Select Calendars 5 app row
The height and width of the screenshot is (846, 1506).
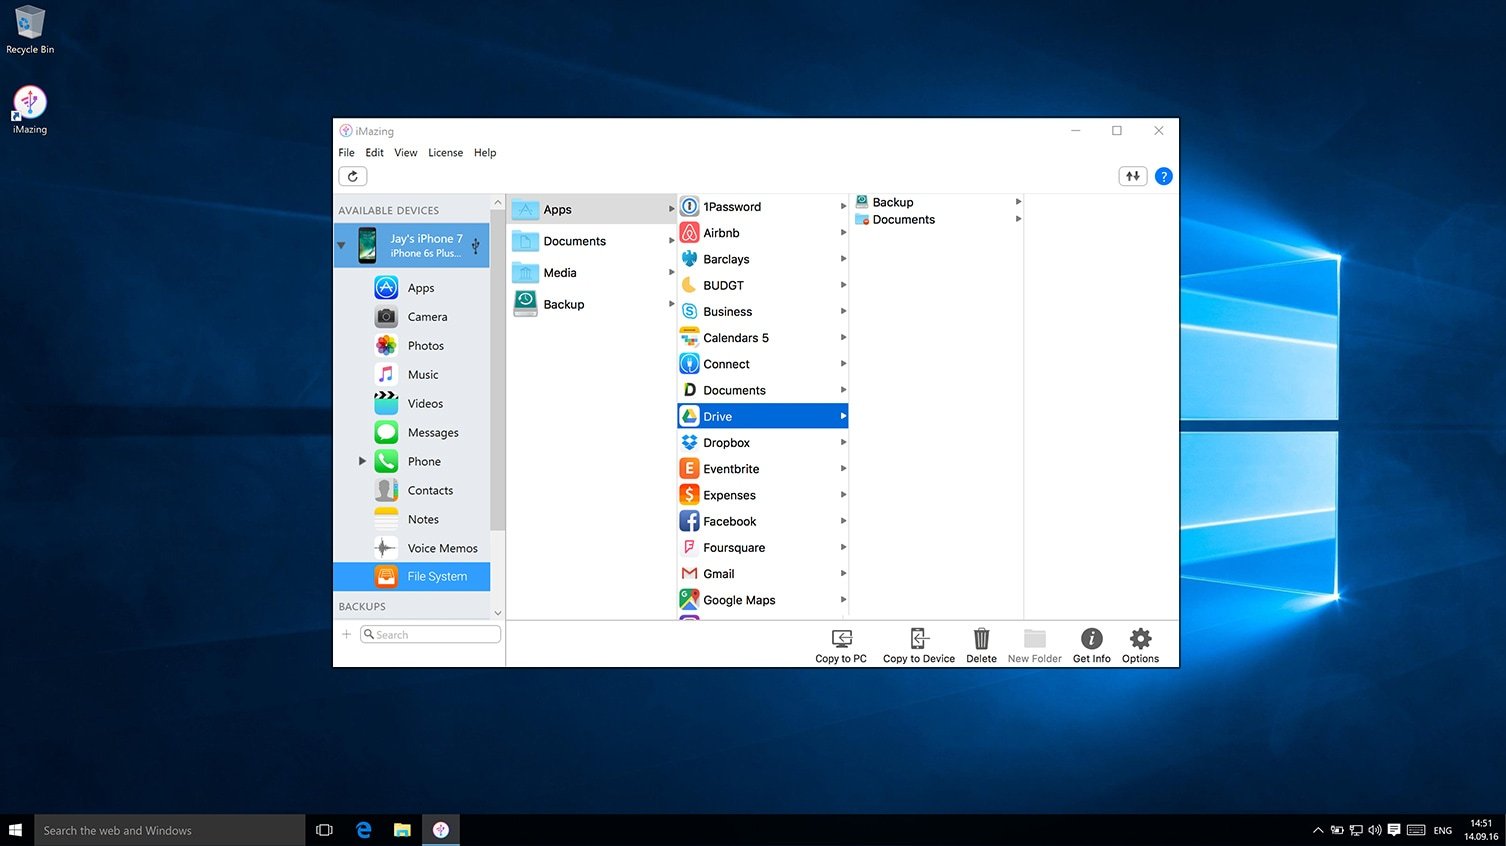point(763,338)
